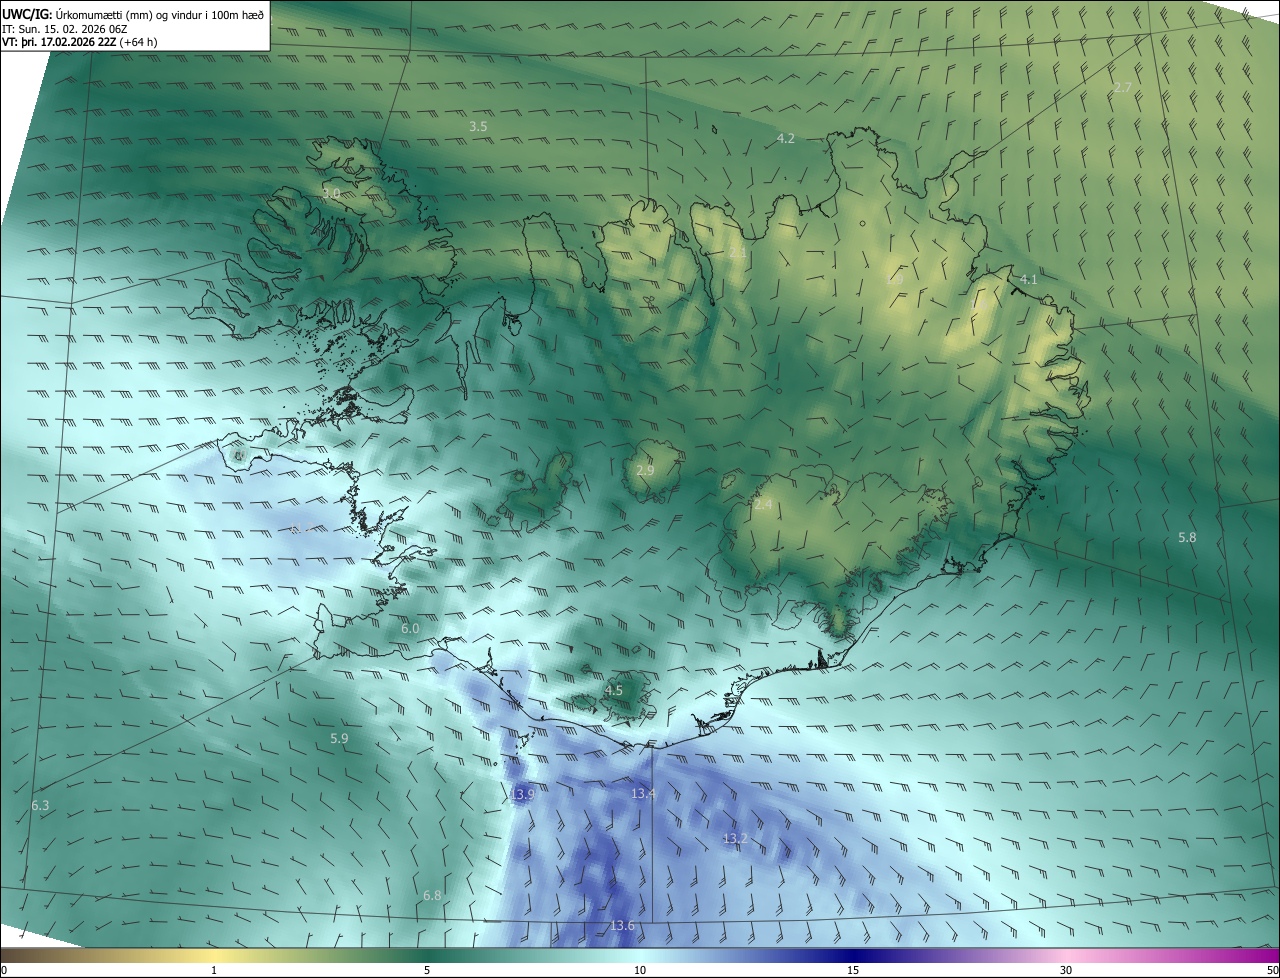The height and width of the screenshot is (978, 1280).
Task: Click the 4.2 value label north of Iceland
Action: pyautogui.click(x=785, y=138)
